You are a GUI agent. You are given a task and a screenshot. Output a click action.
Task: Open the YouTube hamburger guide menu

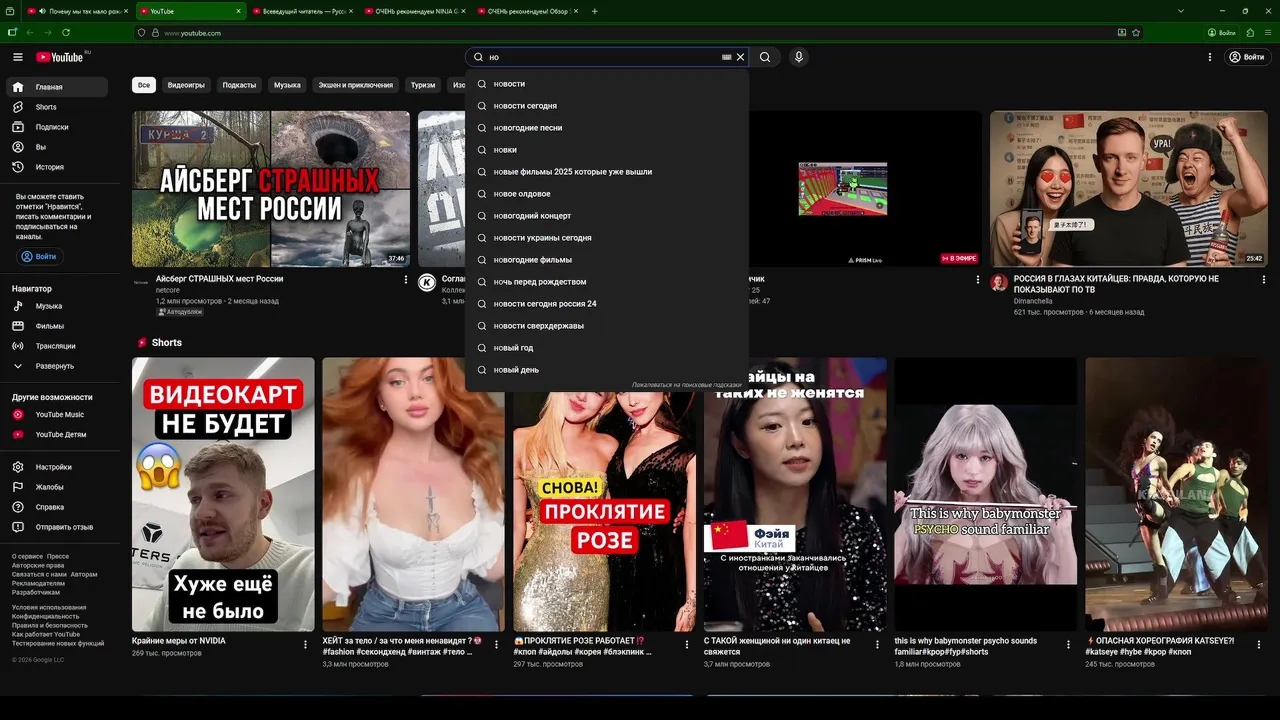point(18,57)
